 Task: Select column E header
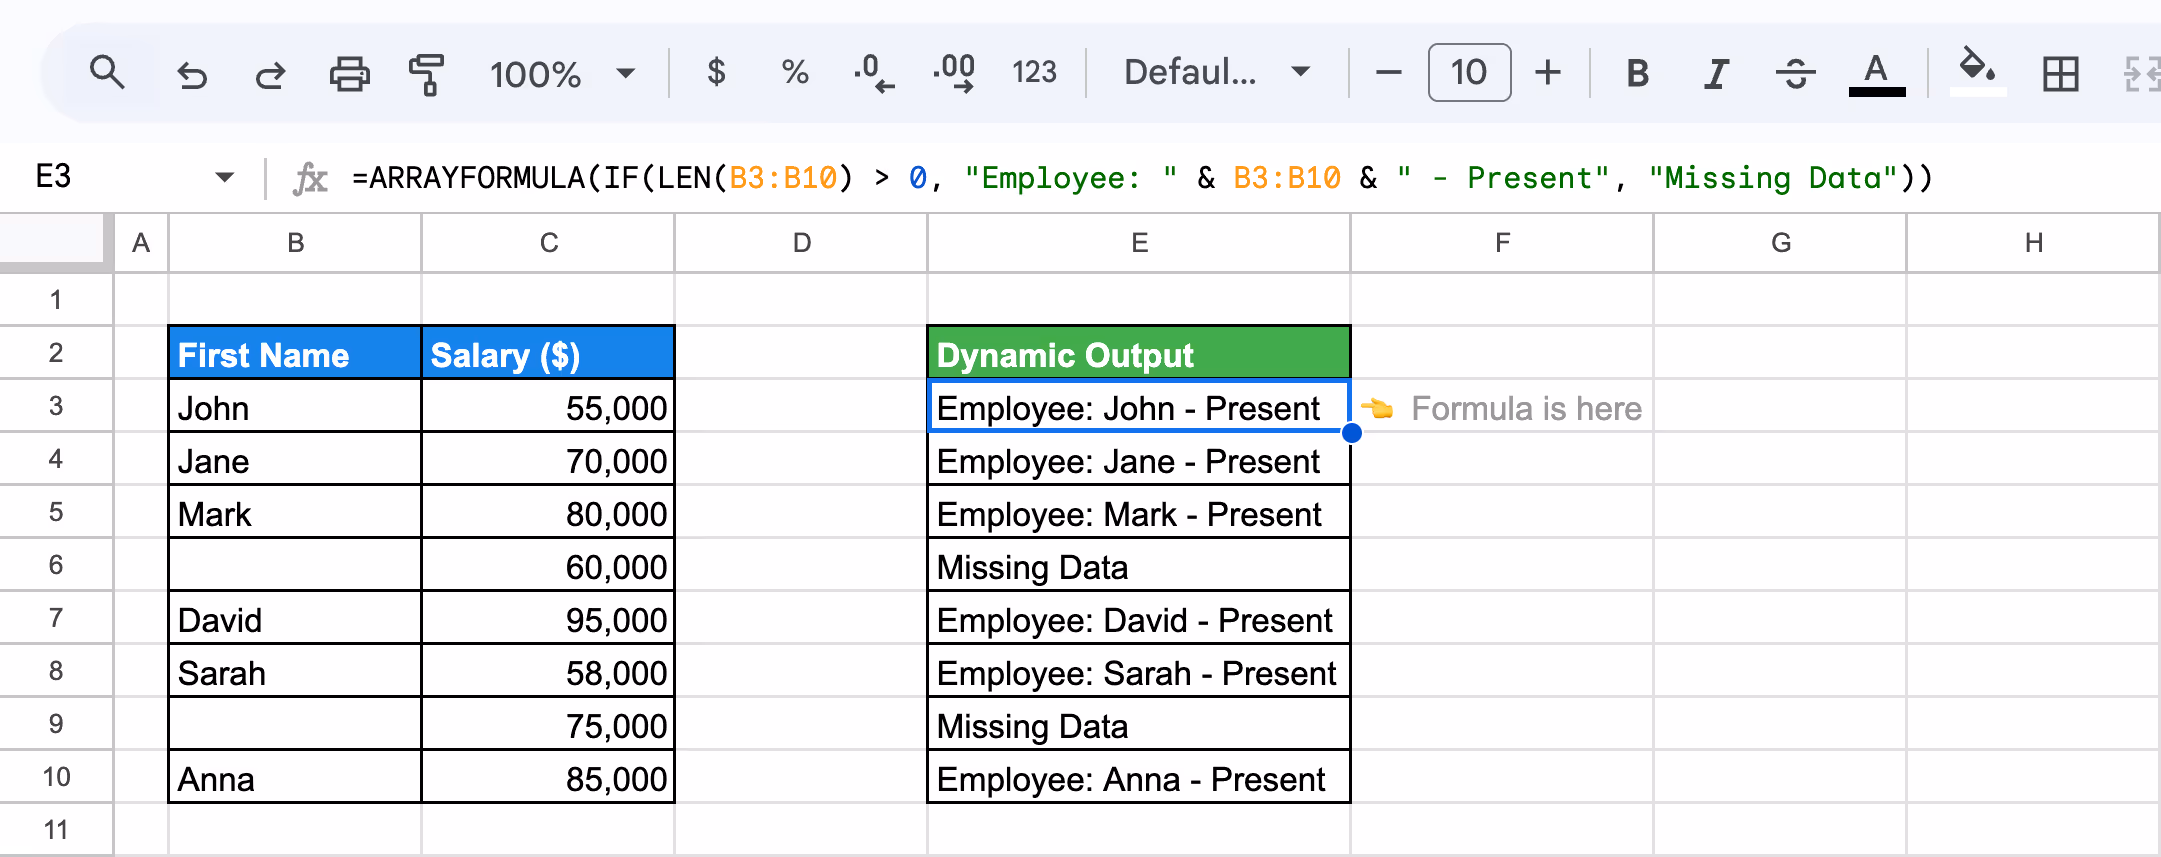(x=1139, y=243)
